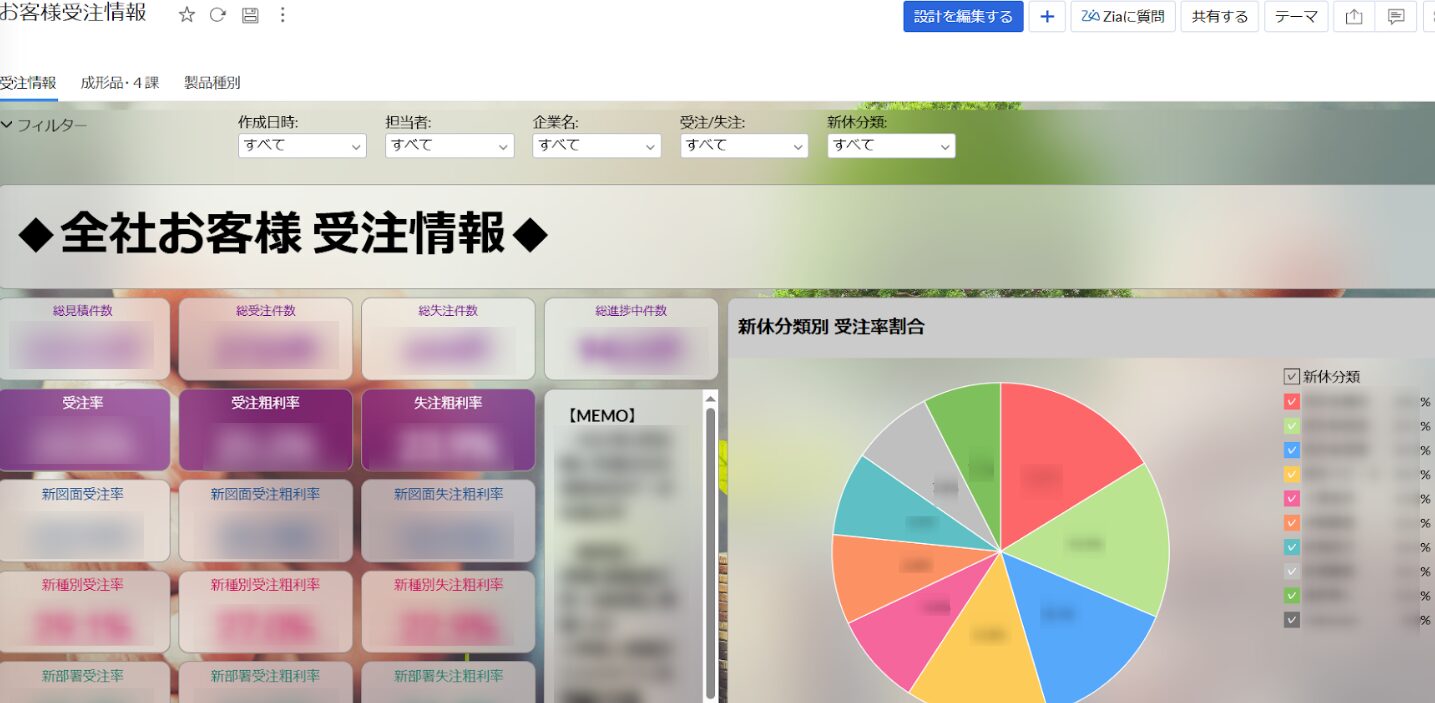Toggle the orange legend checkbox
This screenshot has width=1435, height=703.
pos(1291,523)
